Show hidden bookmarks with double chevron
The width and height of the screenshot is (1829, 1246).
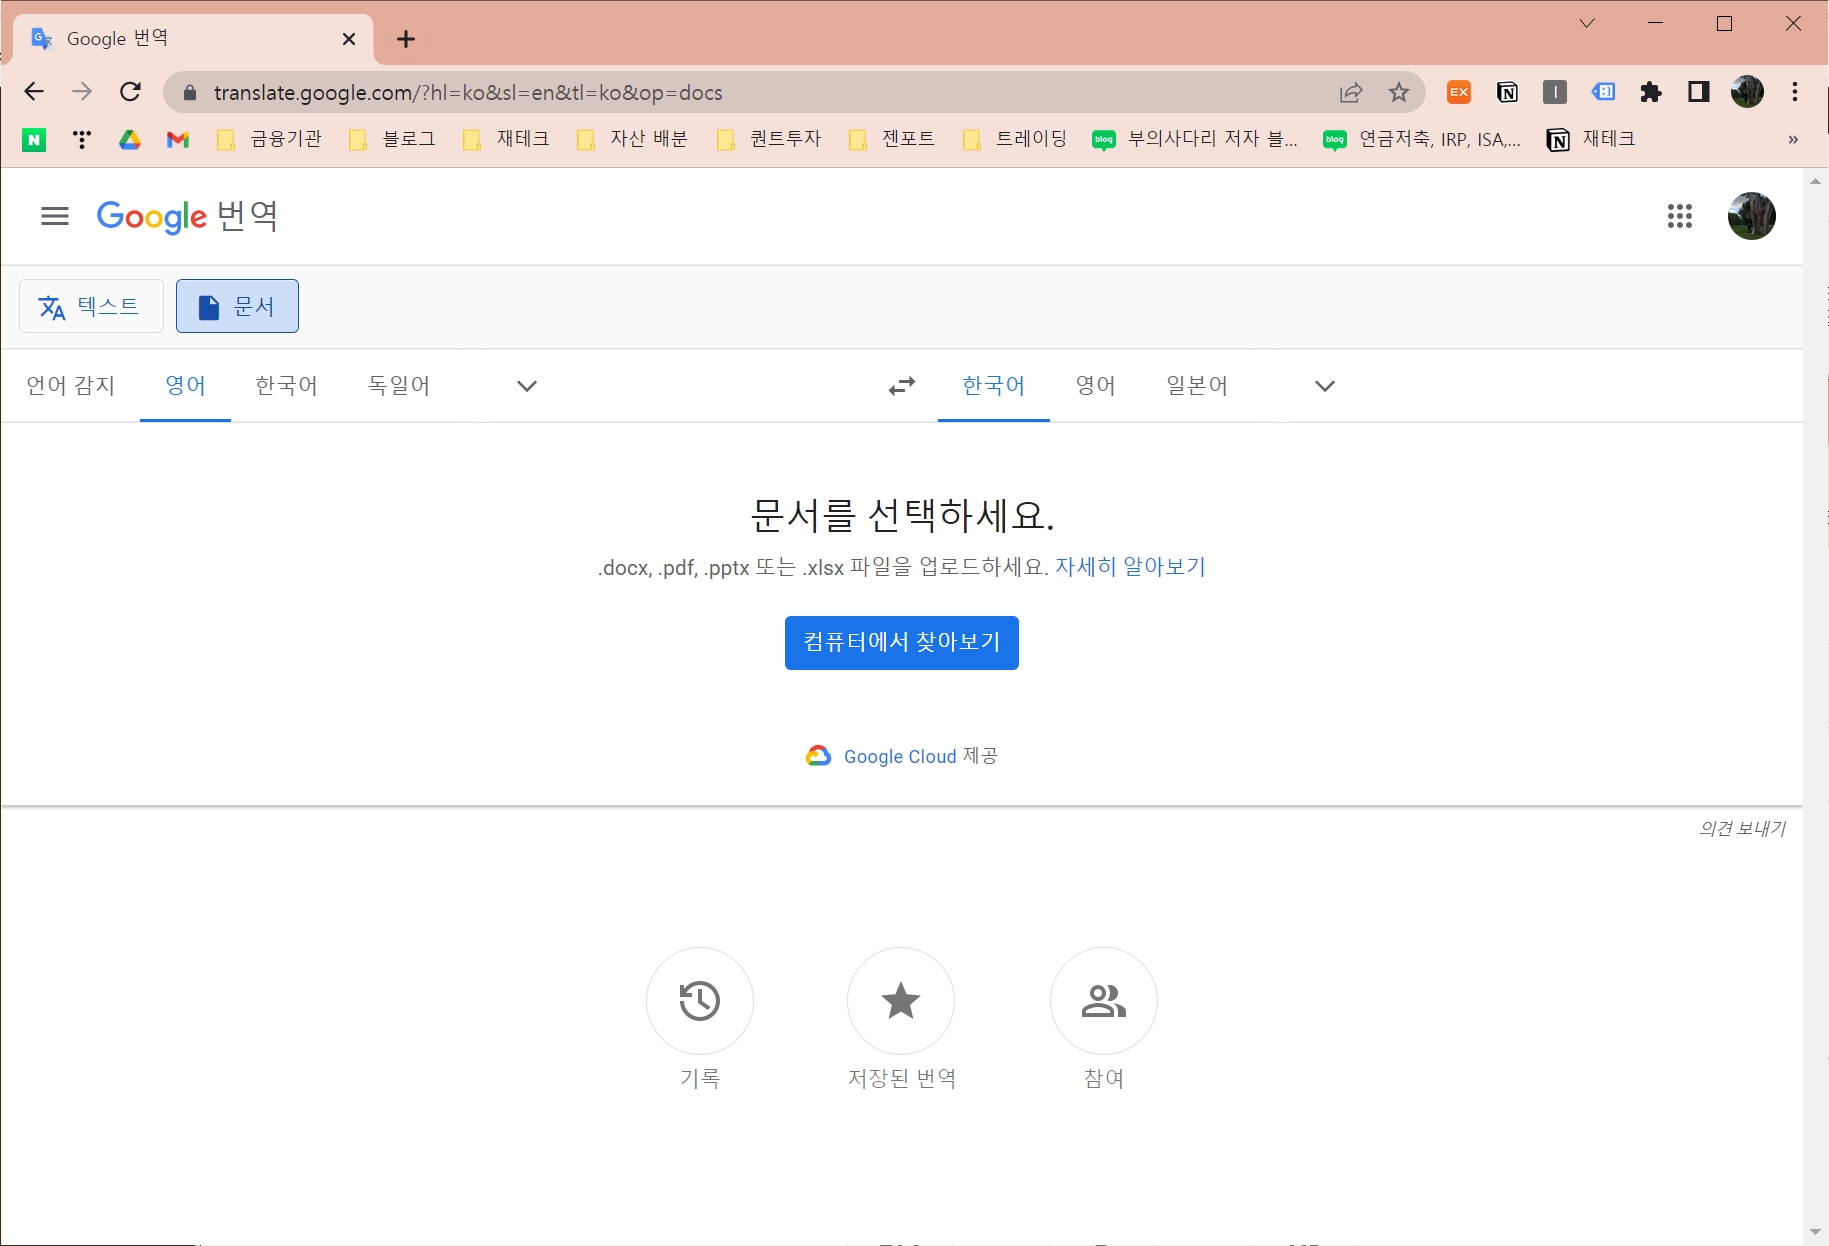click(1793, 140)
